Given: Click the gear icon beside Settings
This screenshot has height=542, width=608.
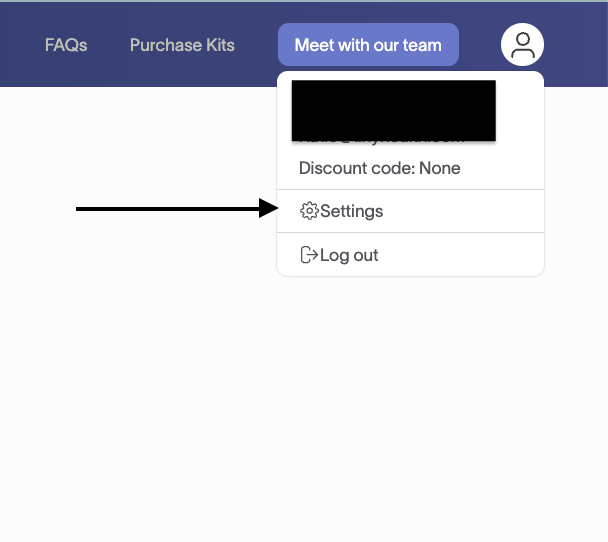Looking at the screenshot, I should 309,211.
